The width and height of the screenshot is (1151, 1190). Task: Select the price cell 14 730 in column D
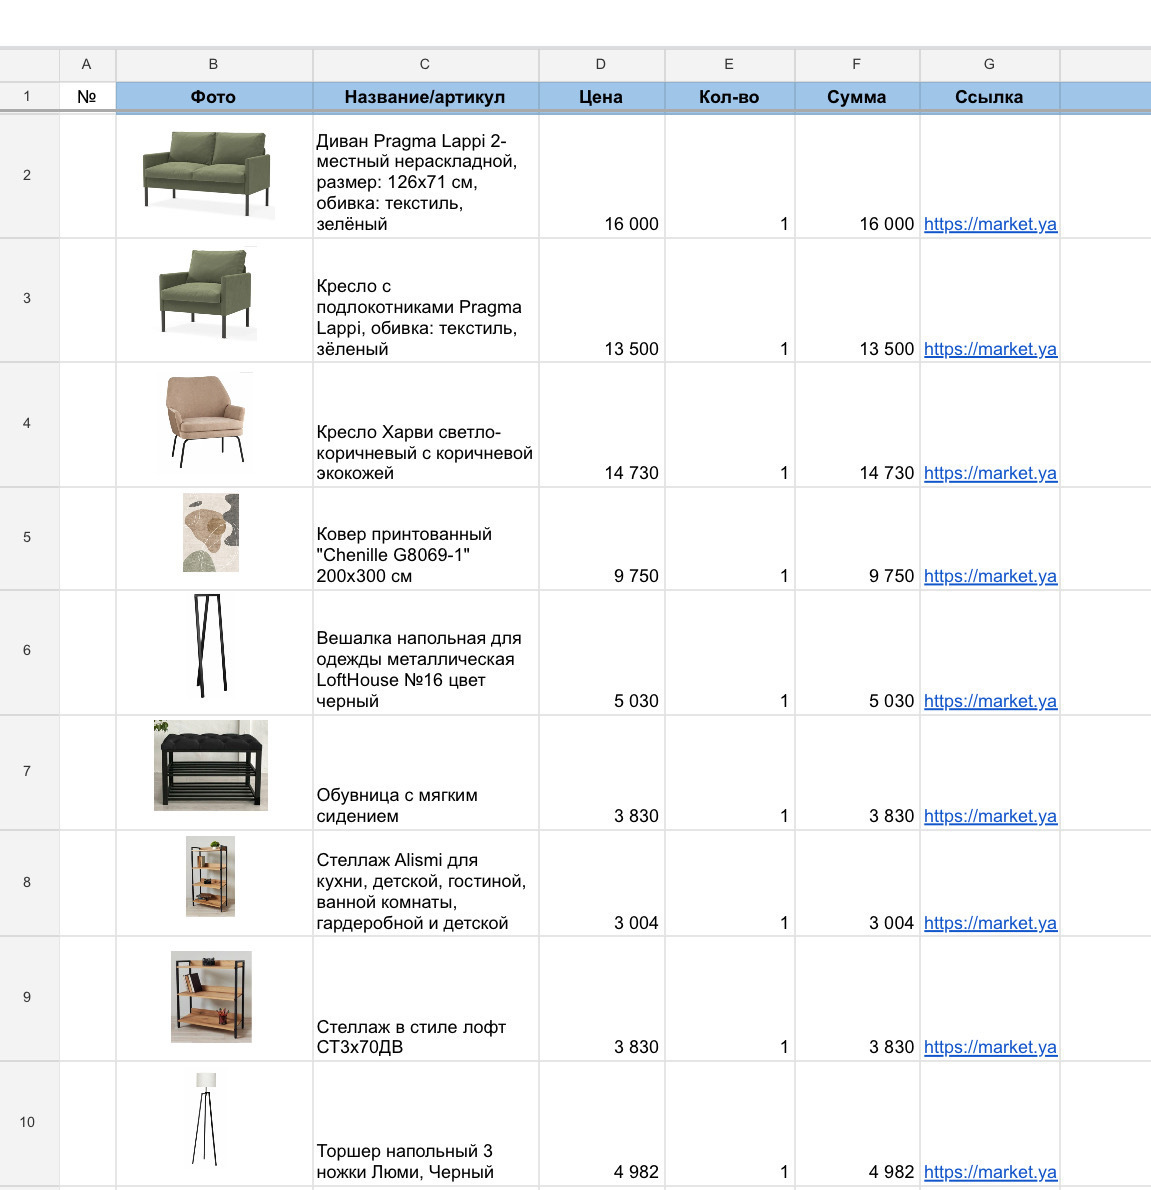pyautogui.click(x=602, y=424)
